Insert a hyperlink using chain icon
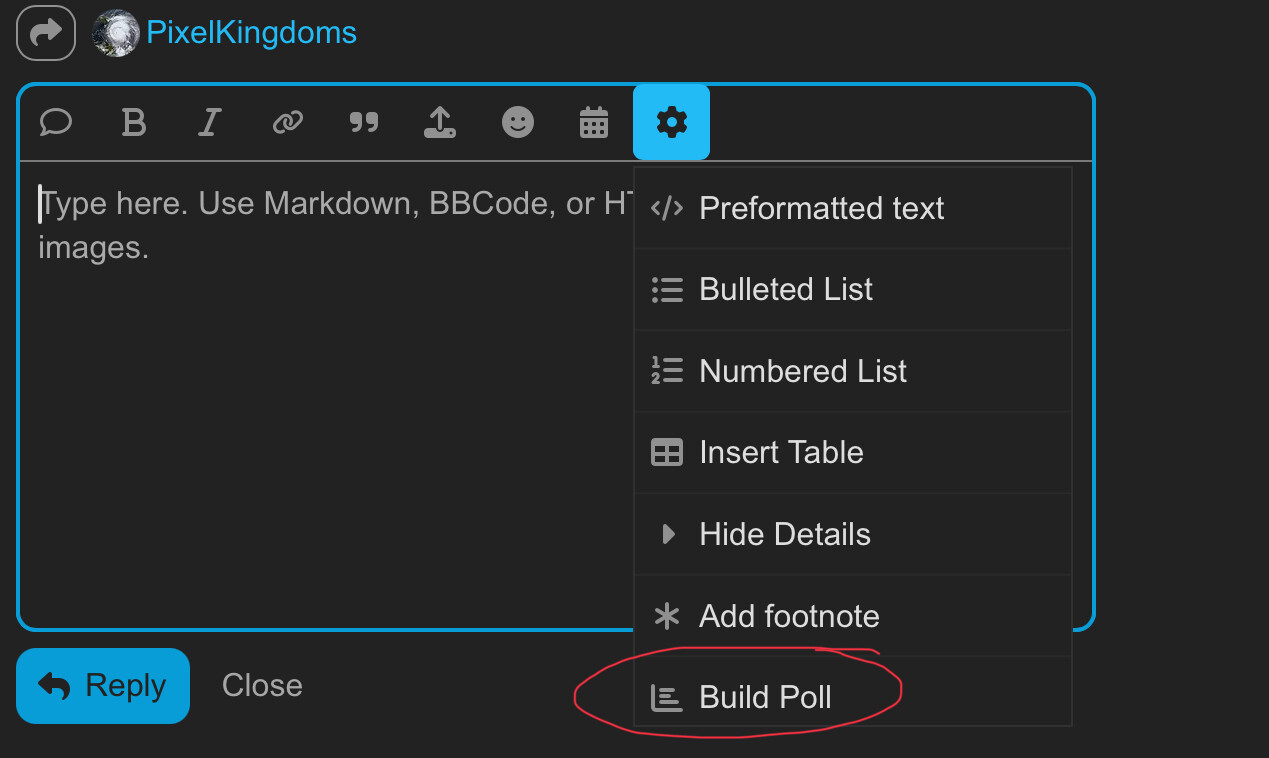The image size is (1269, 758). [x=287, y=123]
